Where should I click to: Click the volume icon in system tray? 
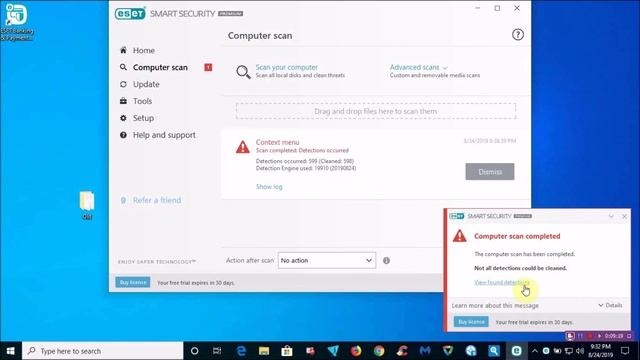click(580, 351)
